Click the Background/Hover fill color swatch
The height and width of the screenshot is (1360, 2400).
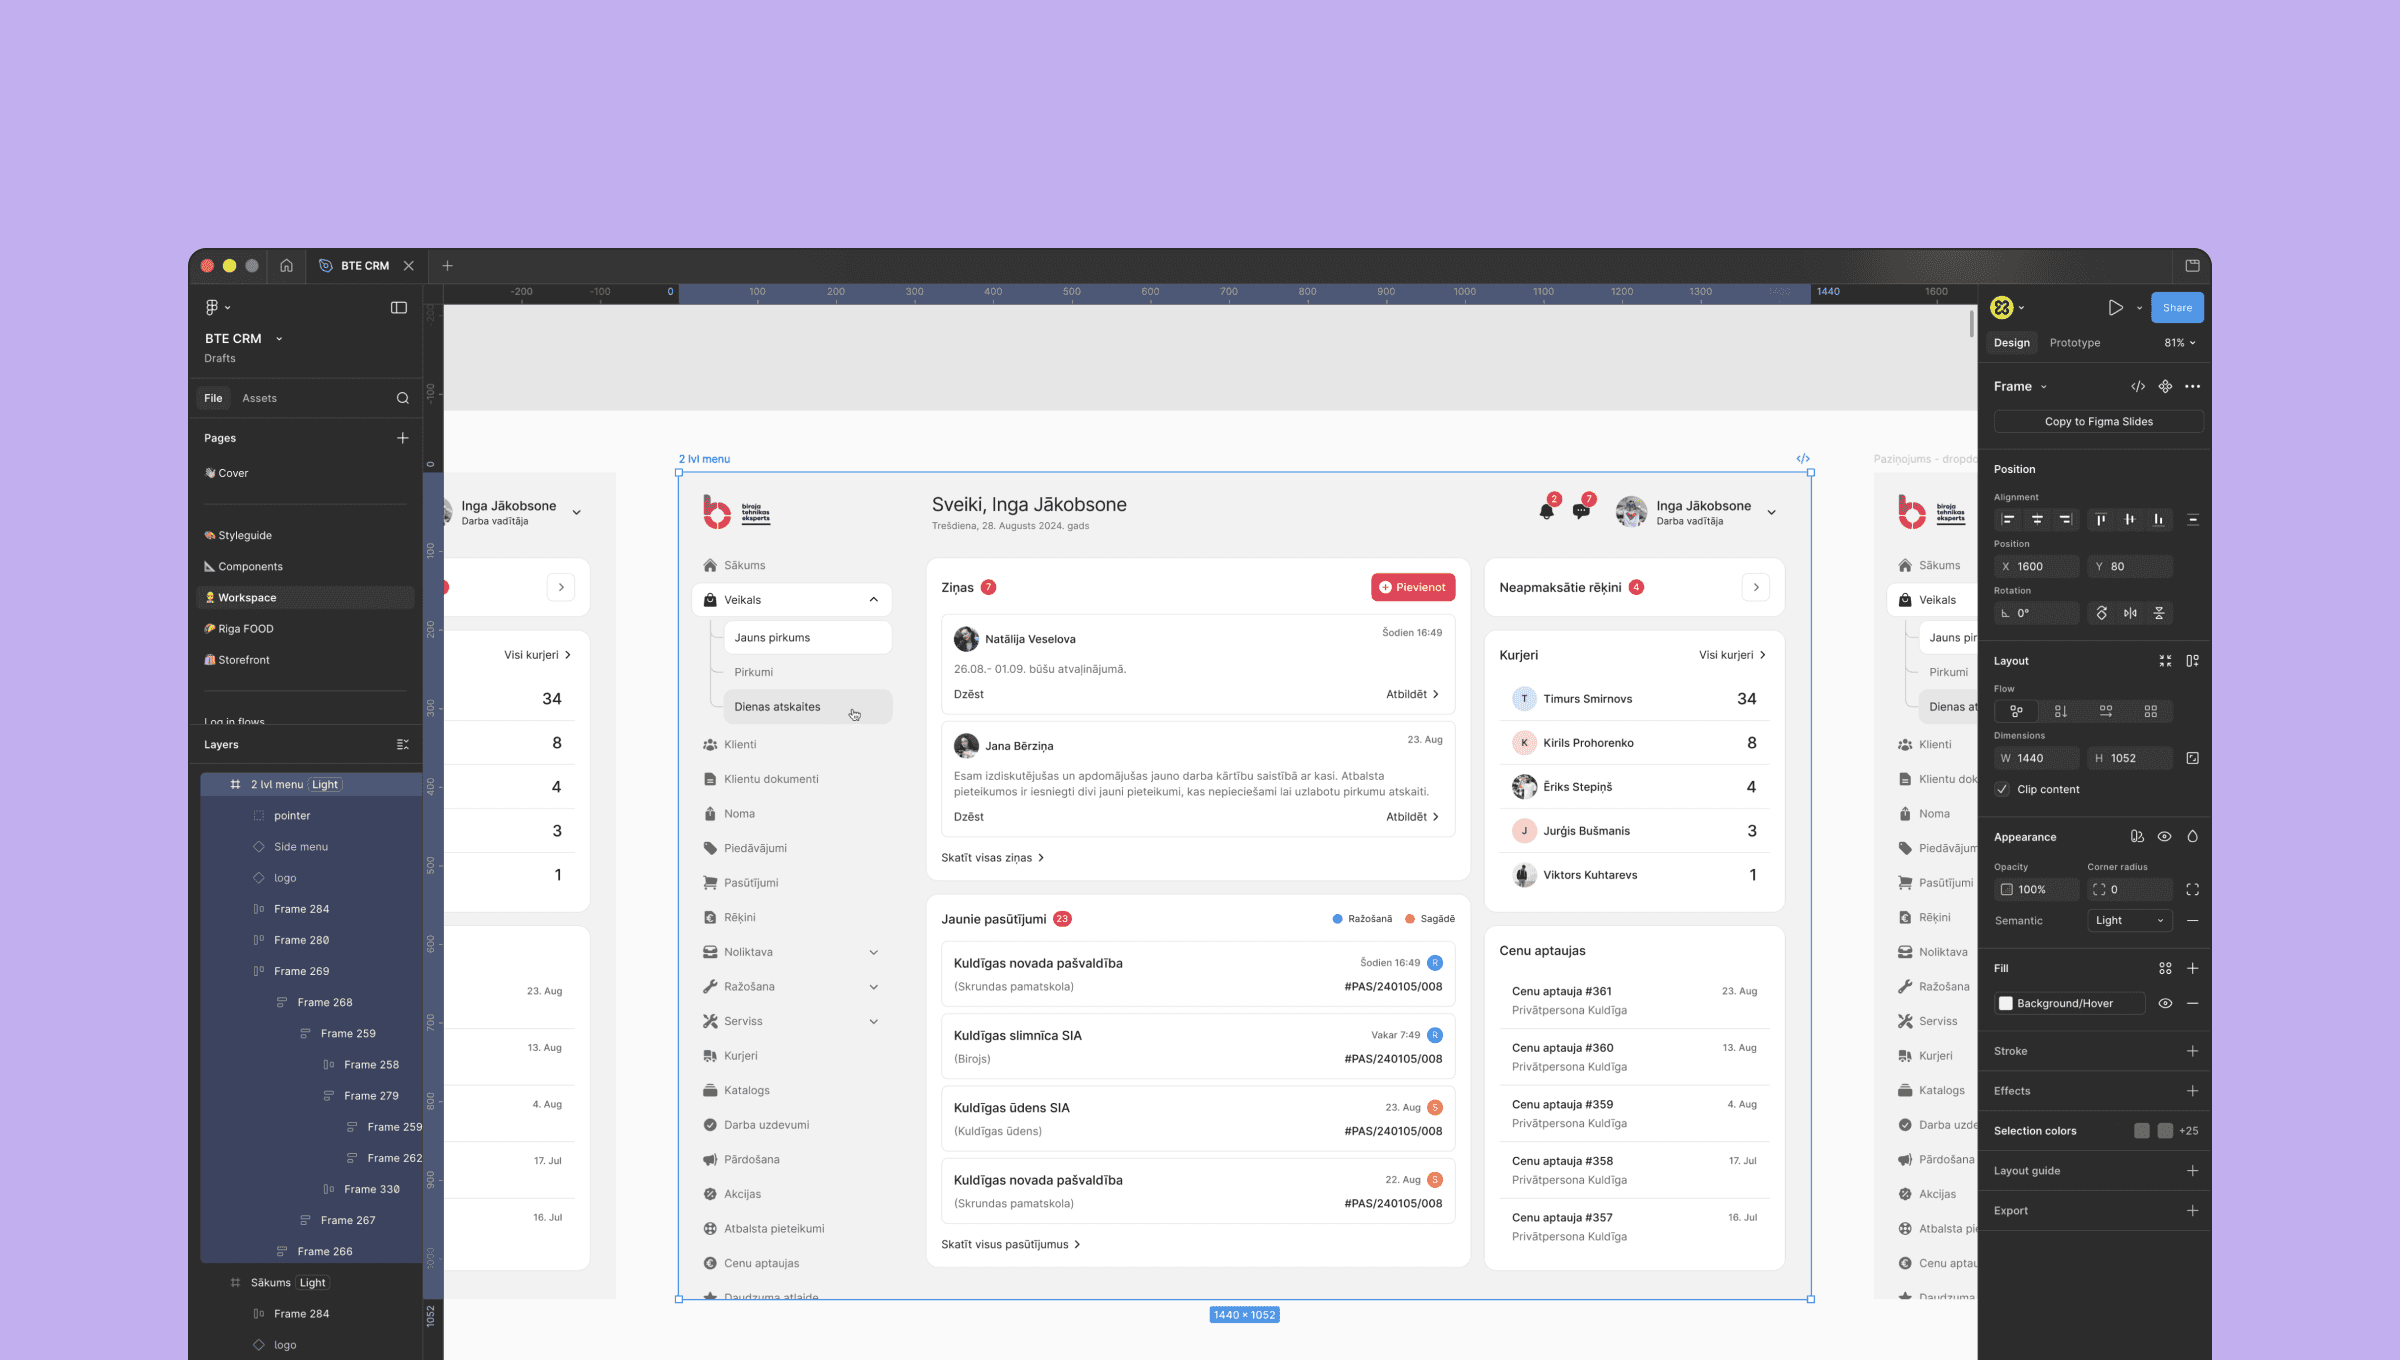click(x=2006, y=1004)
